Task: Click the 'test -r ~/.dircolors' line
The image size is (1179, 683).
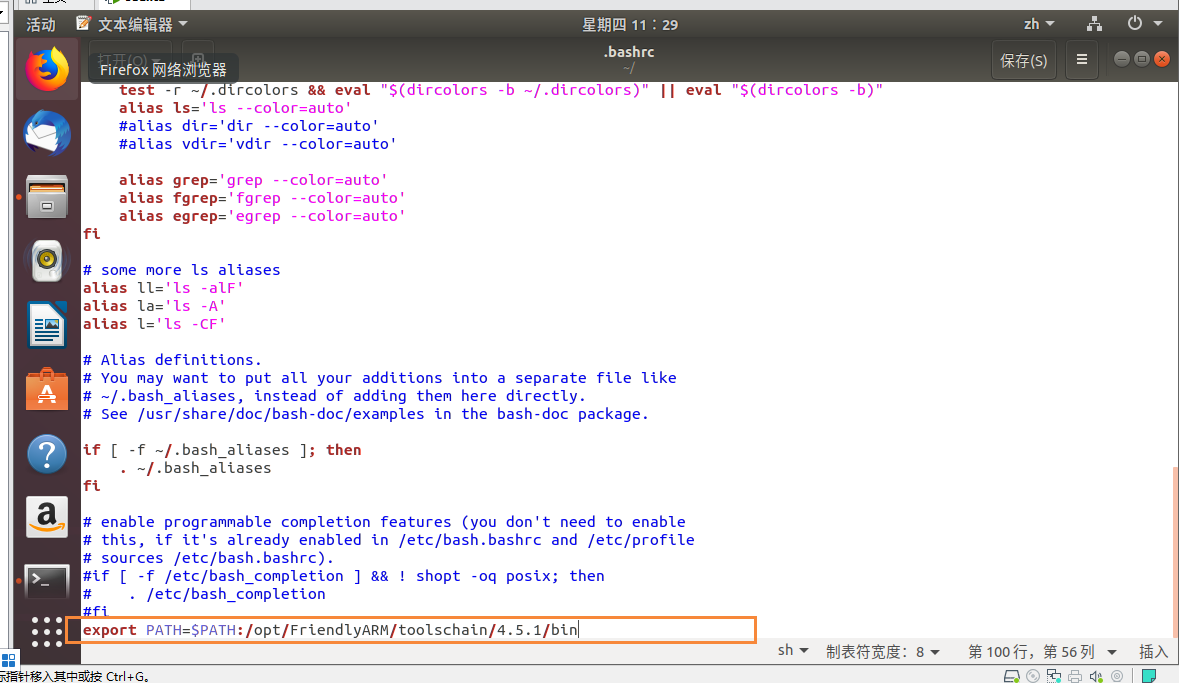Action: pyautogui.click(x=501, y=90)
